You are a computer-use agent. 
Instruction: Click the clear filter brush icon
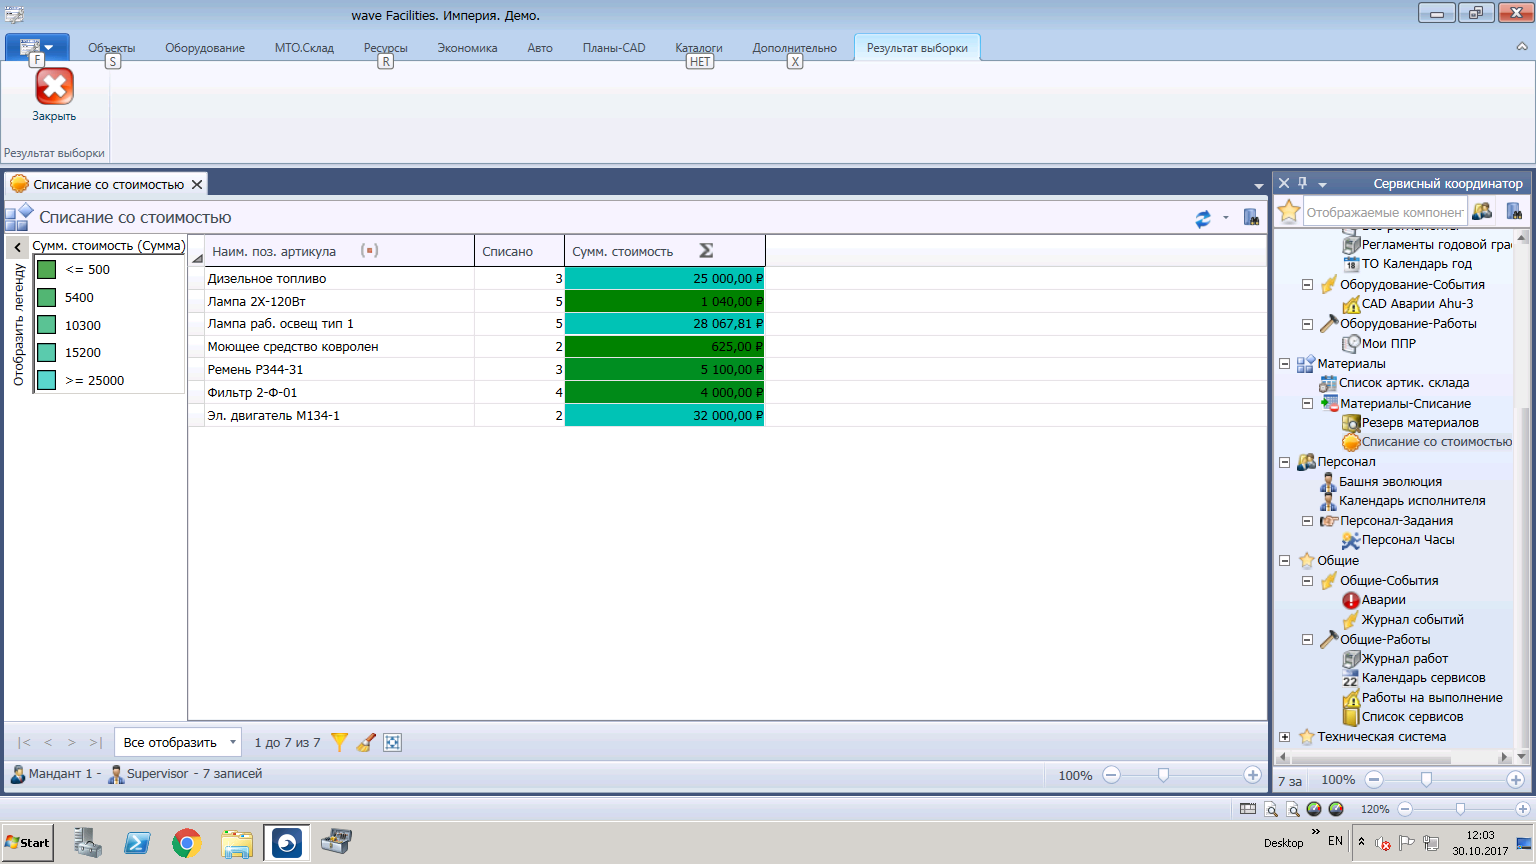pyautogui.click(x=366, y=742)
